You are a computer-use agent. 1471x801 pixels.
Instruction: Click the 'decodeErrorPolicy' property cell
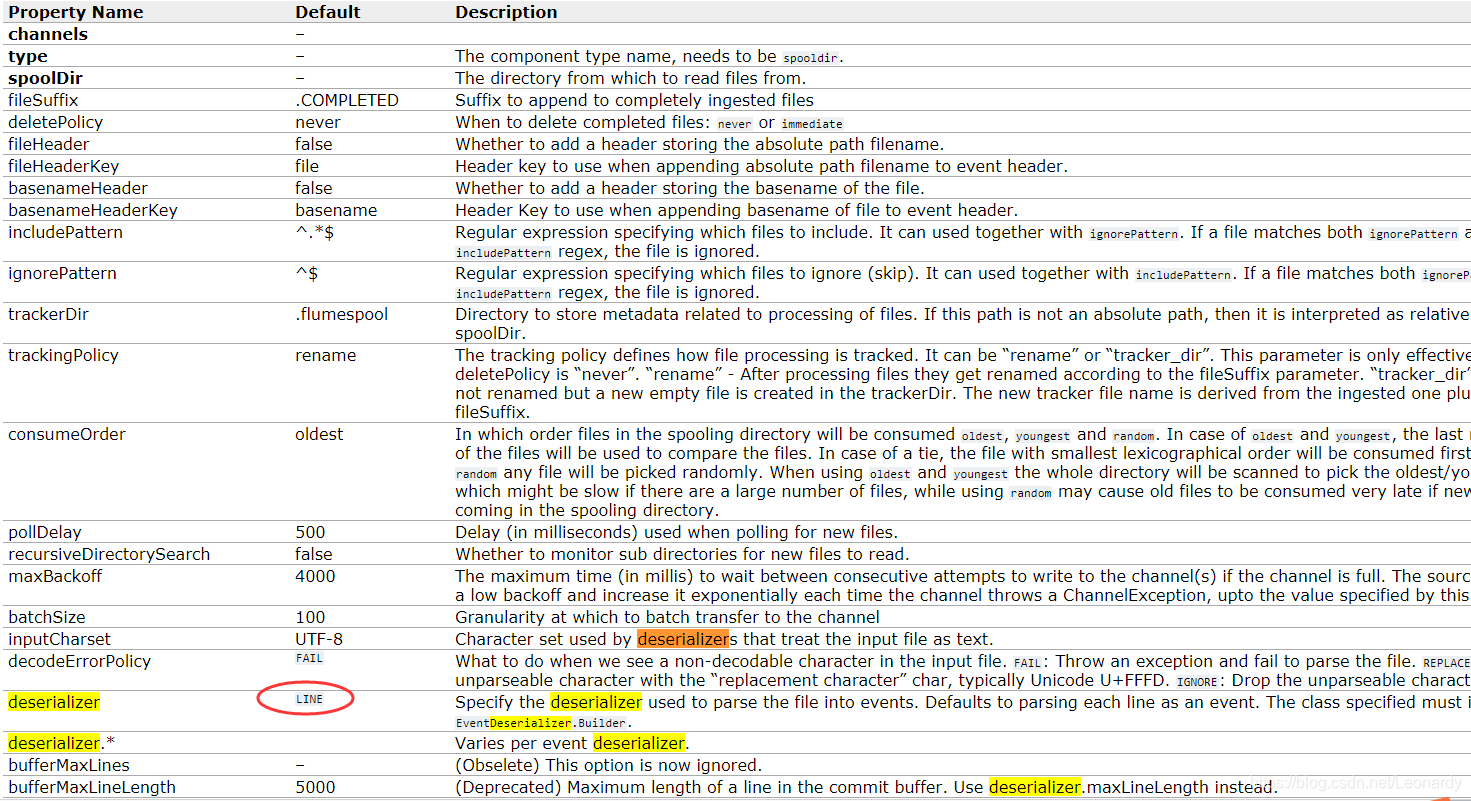(80, 661)
